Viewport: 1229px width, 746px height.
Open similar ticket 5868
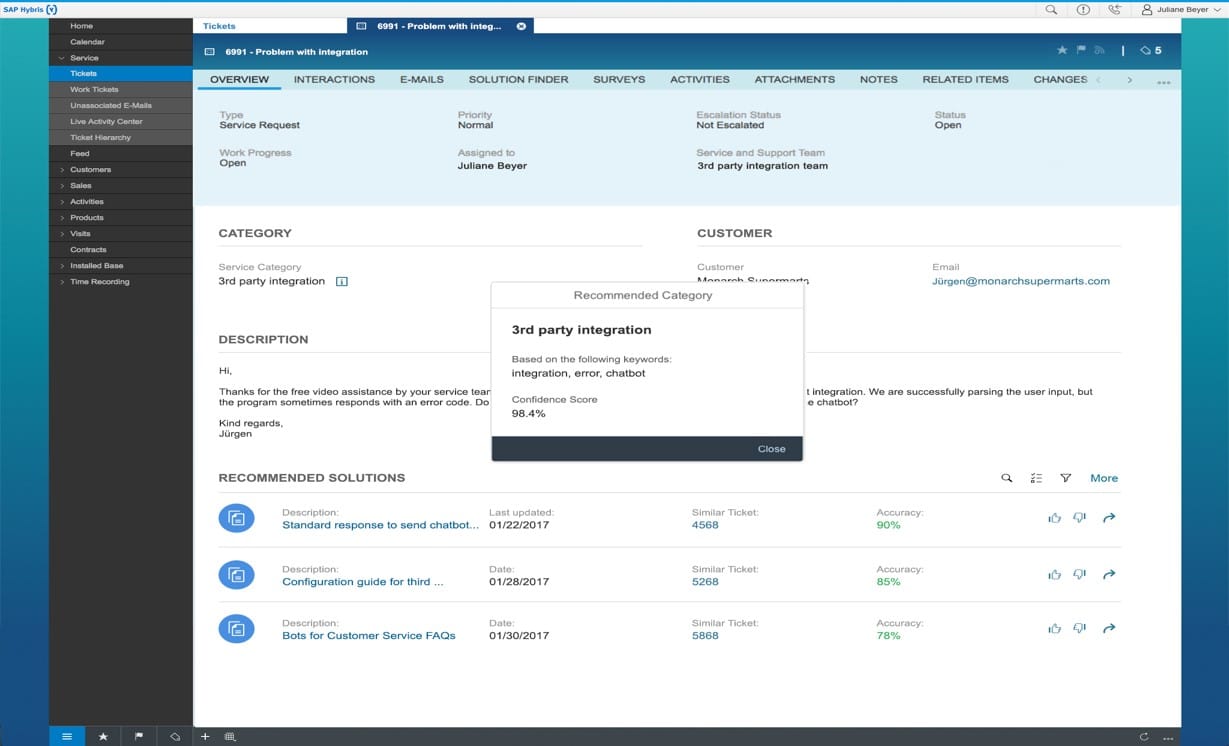705,635
